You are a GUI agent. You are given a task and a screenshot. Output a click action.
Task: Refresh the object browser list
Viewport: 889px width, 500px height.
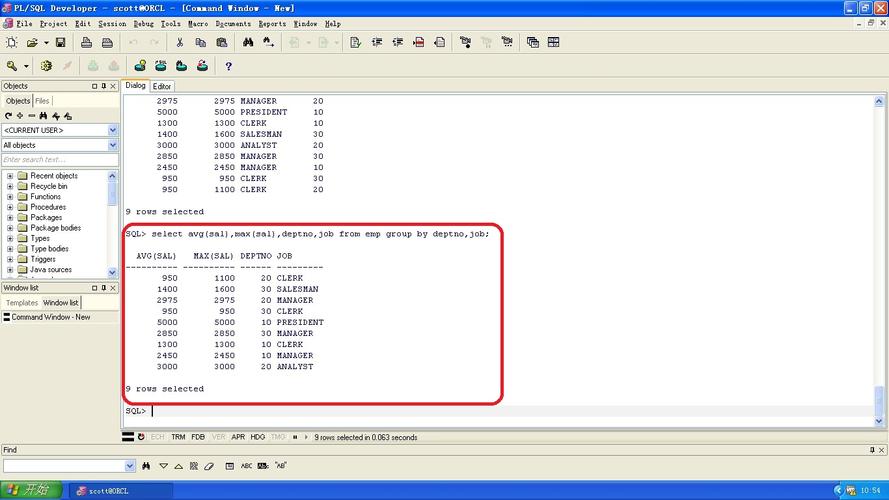point(8,116)
